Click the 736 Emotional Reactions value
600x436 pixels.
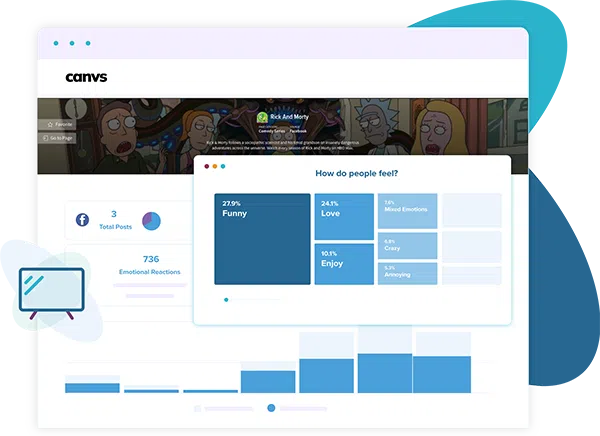click(151, 259)
